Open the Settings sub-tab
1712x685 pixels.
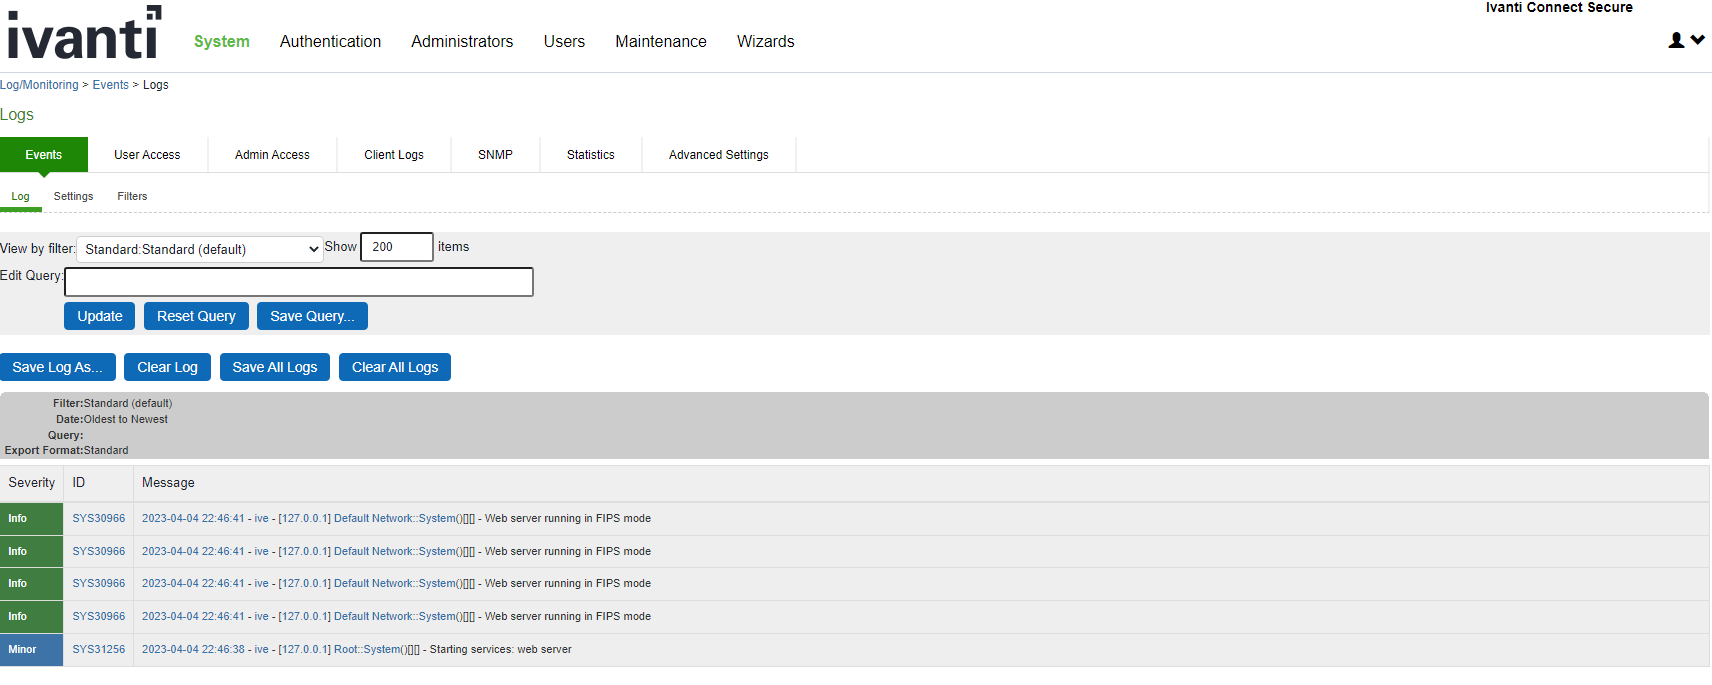[73, 196]
